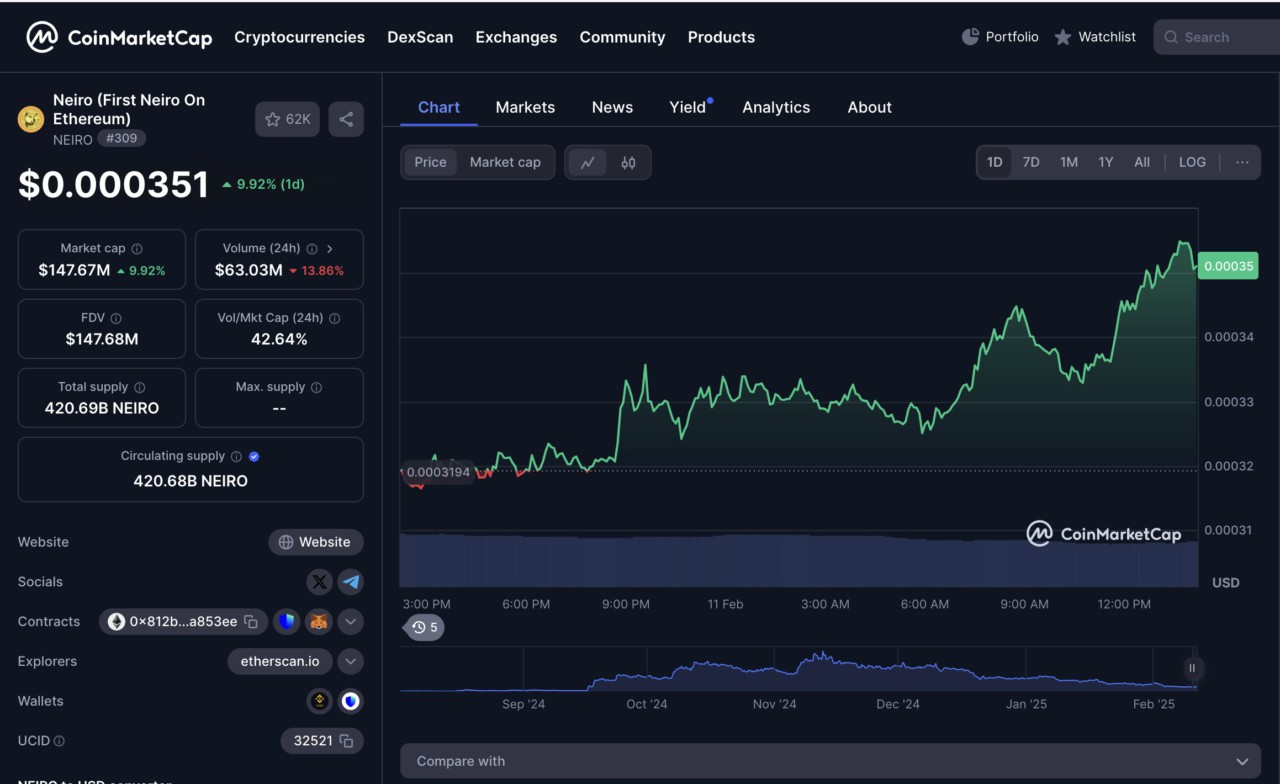Image resolution: width=1280 pixels, height=784 pixels.
Task: Open the Telegram social icon
Action: coord(350,582)
